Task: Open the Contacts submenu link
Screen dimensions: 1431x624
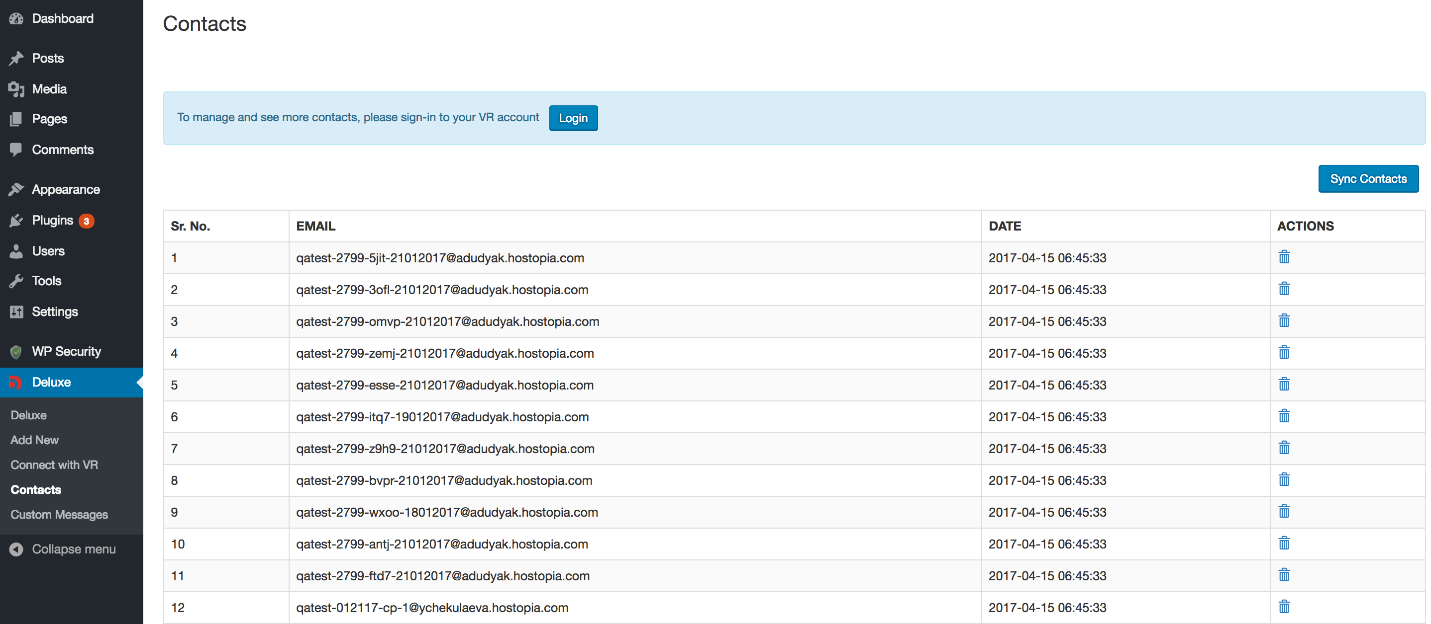Action: pos(36,490)
